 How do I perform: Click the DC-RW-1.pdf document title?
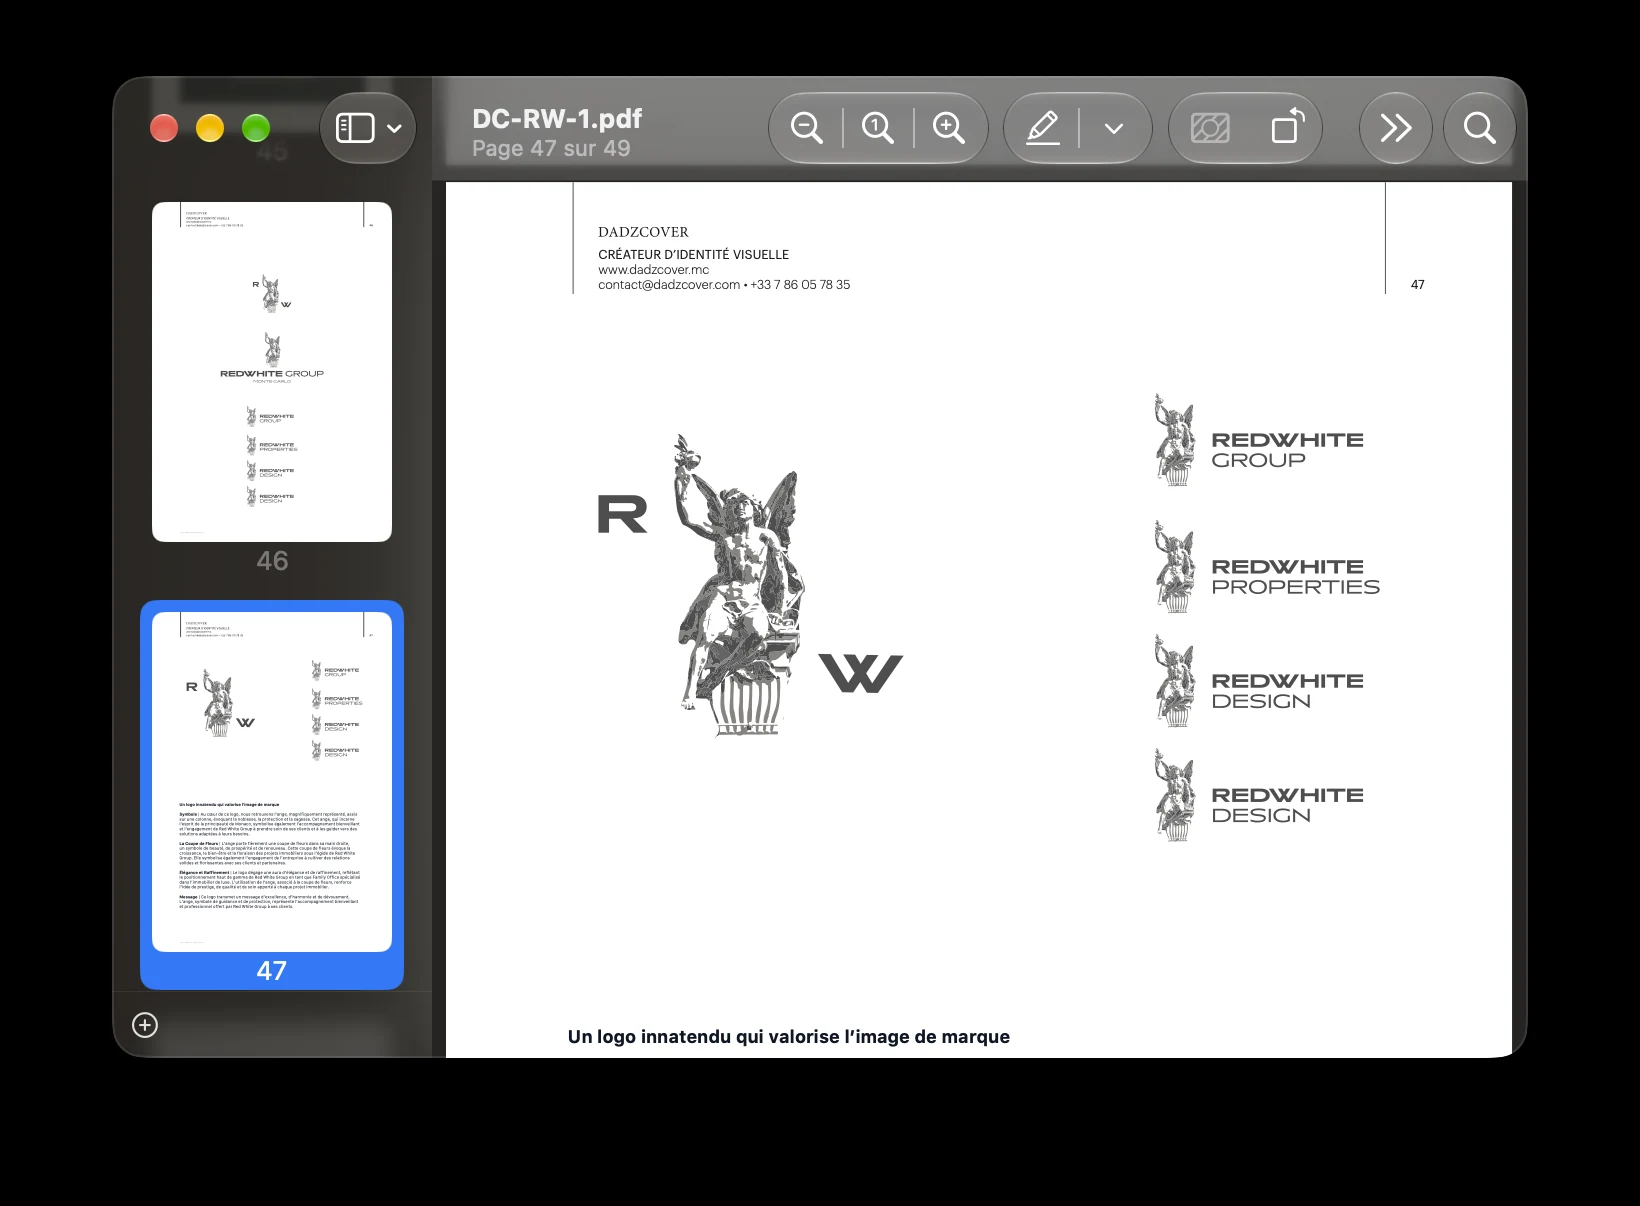(557, 119)
